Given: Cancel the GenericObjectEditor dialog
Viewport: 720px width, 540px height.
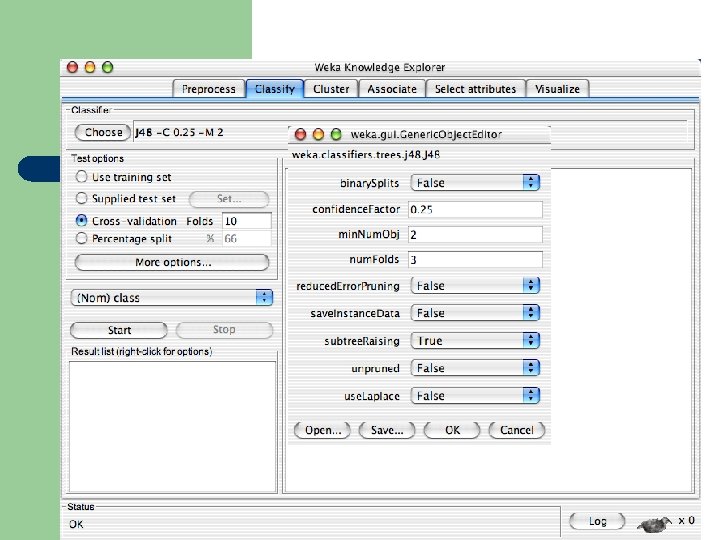Looking at the screenshot, I should [517, 430].
